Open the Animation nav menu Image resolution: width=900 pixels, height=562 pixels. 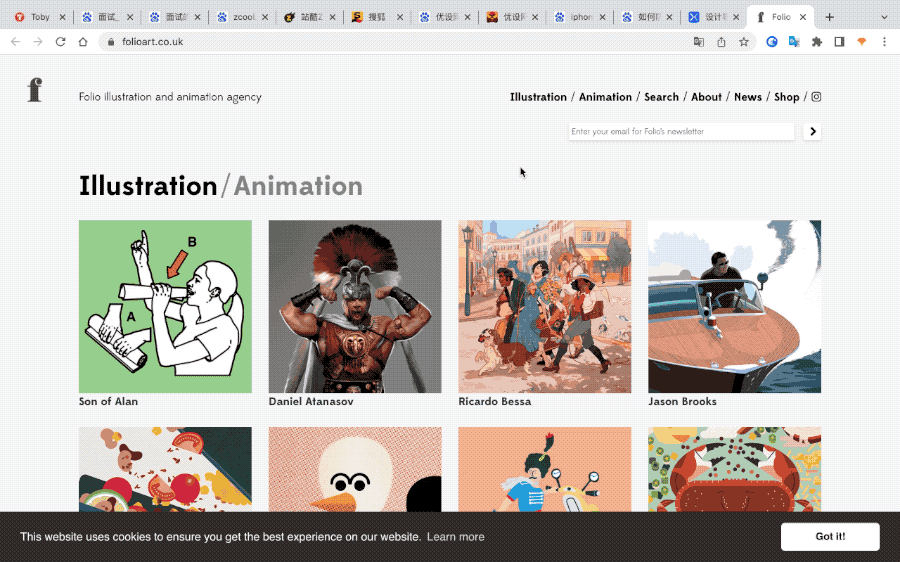click(606, 97)
